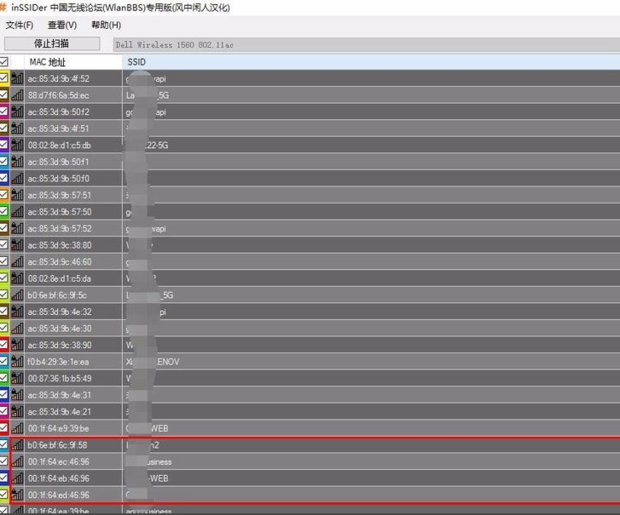Screen dimensions: 620x515
Task: Select MAC address ac:85:3d:9b:57:51
Action: click(x=59, y=195)
